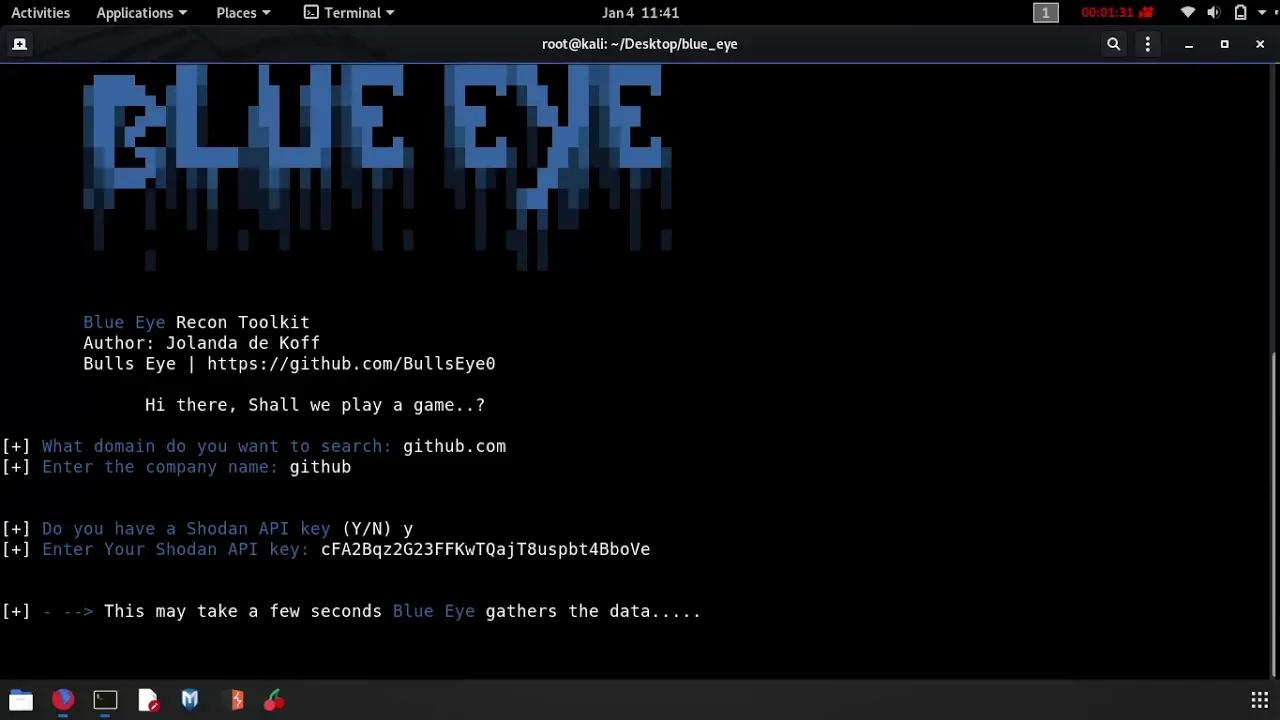Open the Firefox browser dock icon
1280x720 pixels.
click(x=62, y=700)
